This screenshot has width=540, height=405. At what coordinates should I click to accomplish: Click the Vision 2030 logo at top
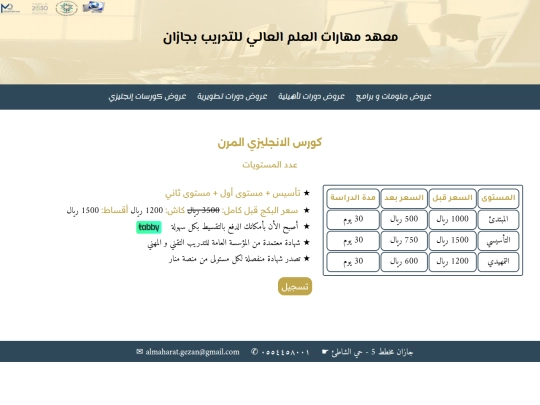(40, 8)
